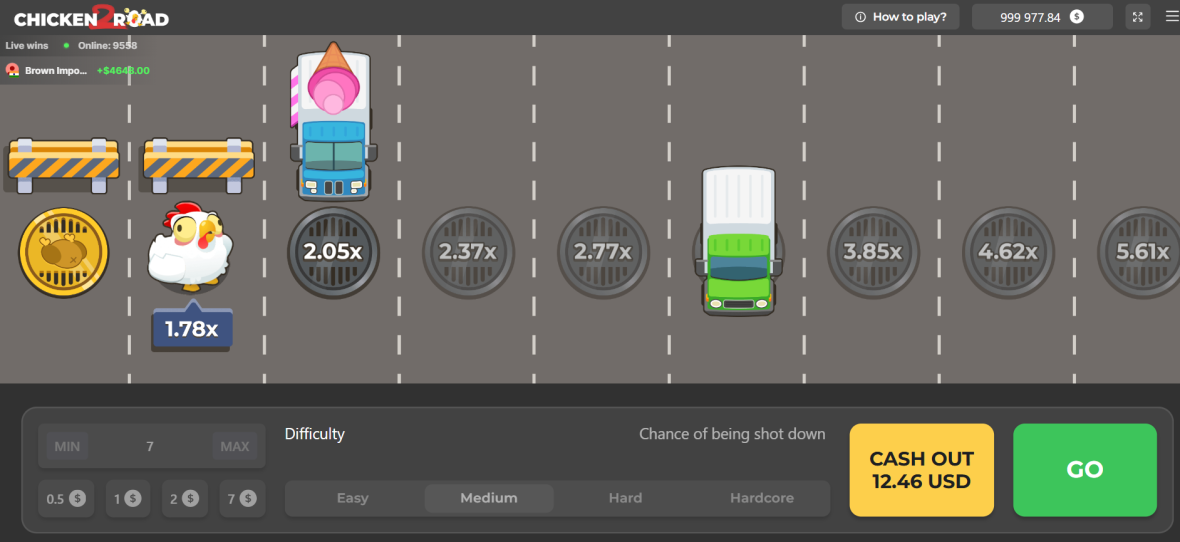Open How to play? help
The image size is (1180, 542).
point(901,17)
